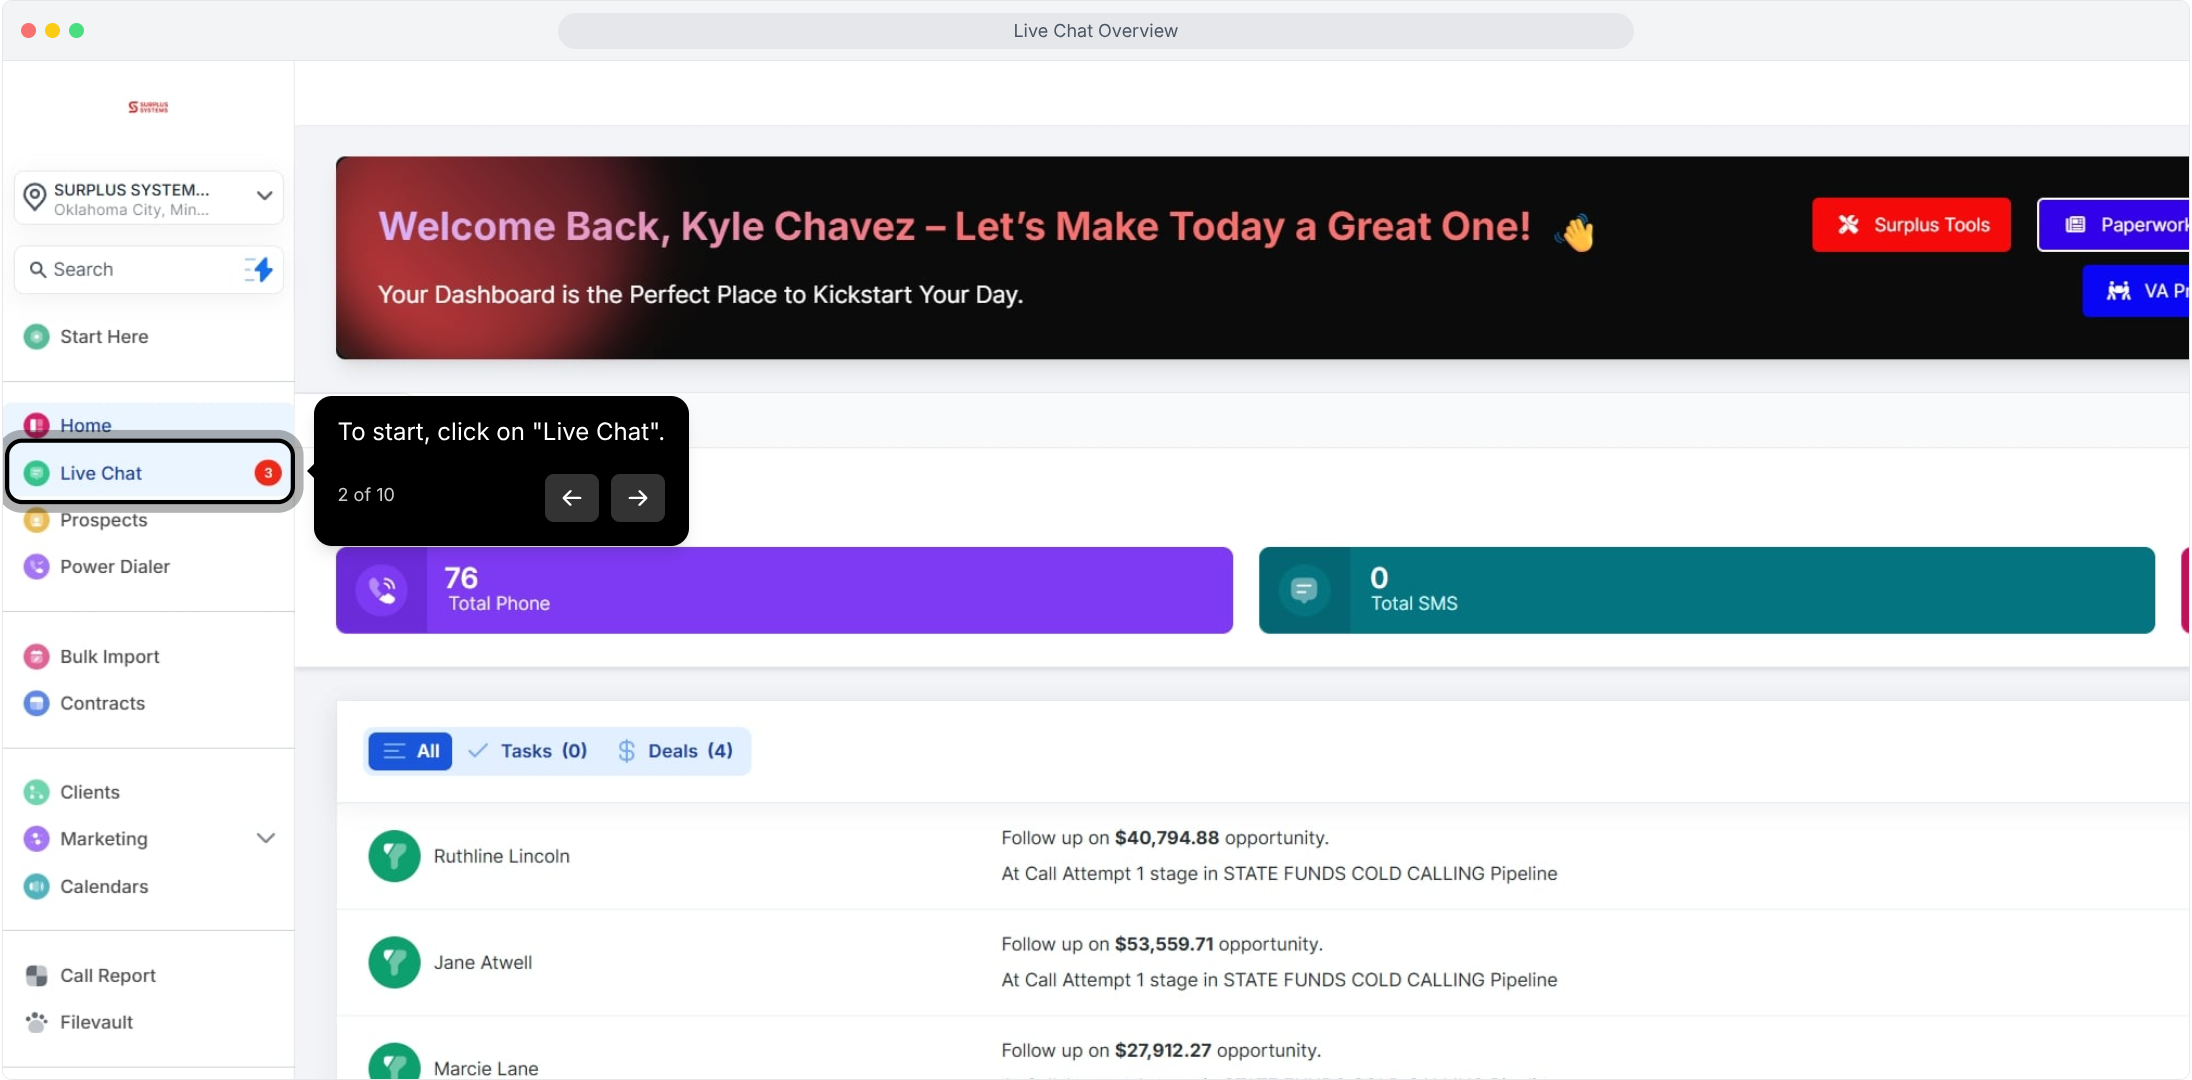Click the Power Dialer sidebar icon

point(36,566)
